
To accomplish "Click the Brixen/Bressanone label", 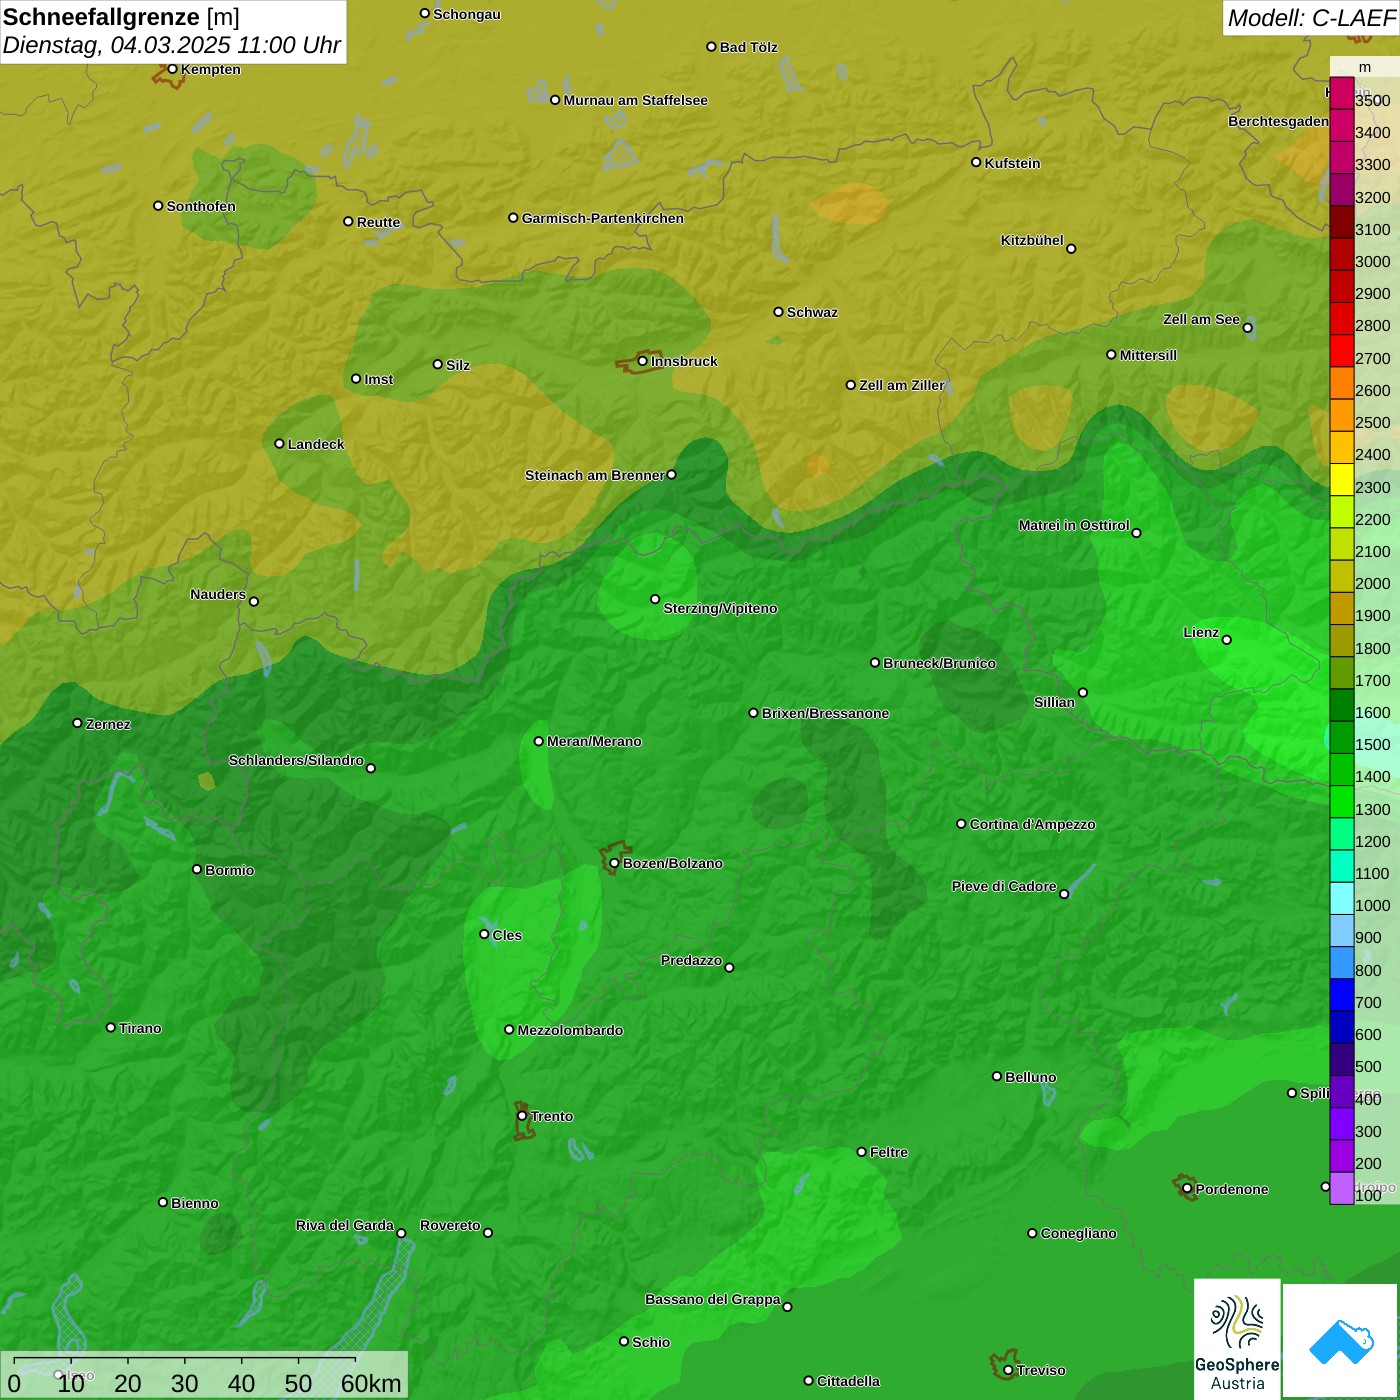I will [825, 713].
